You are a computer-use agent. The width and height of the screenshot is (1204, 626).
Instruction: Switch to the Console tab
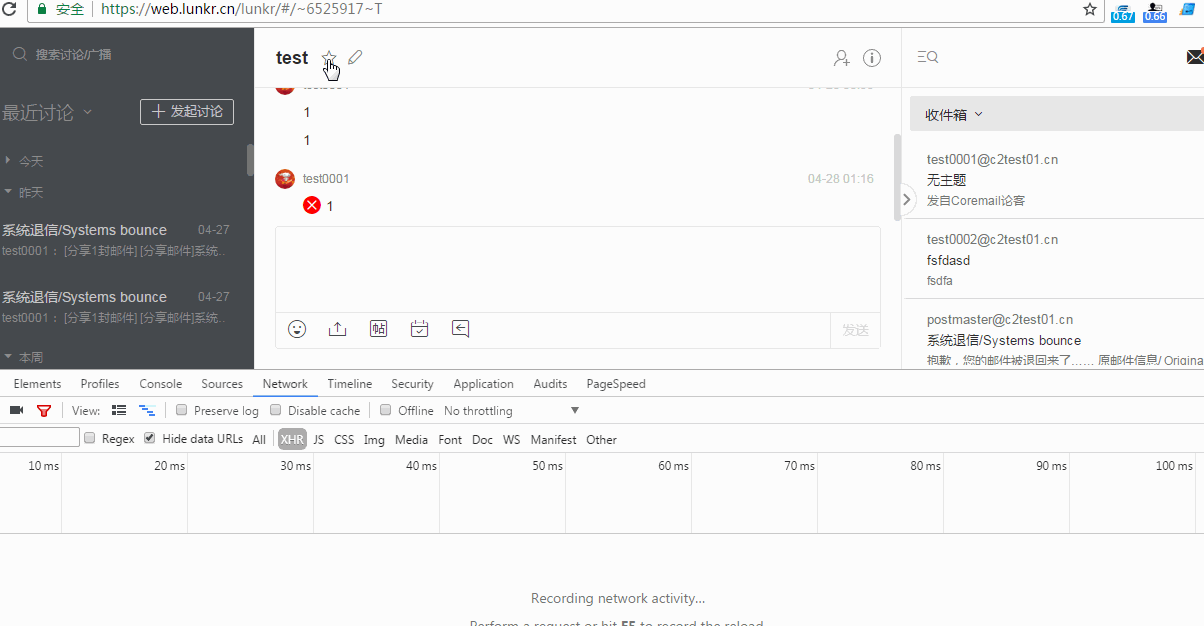161,384
